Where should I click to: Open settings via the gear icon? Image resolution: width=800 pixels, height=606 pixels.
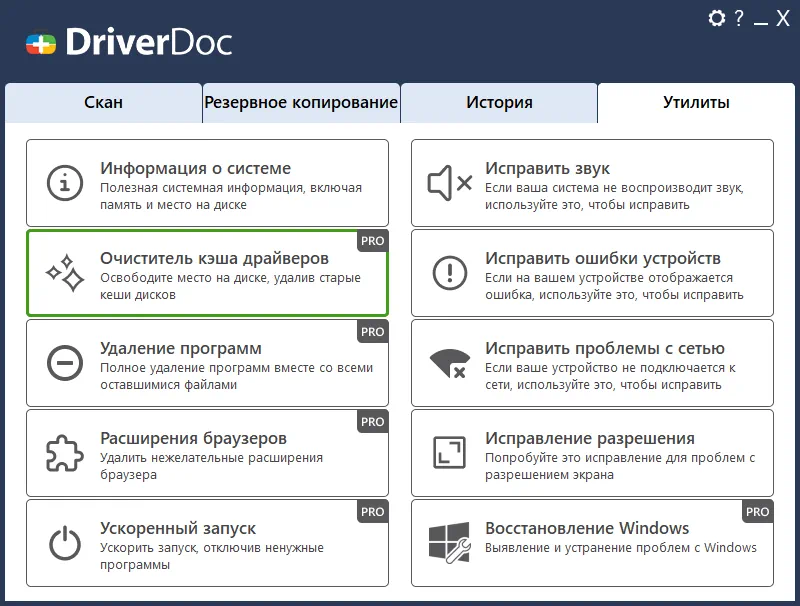716,18
